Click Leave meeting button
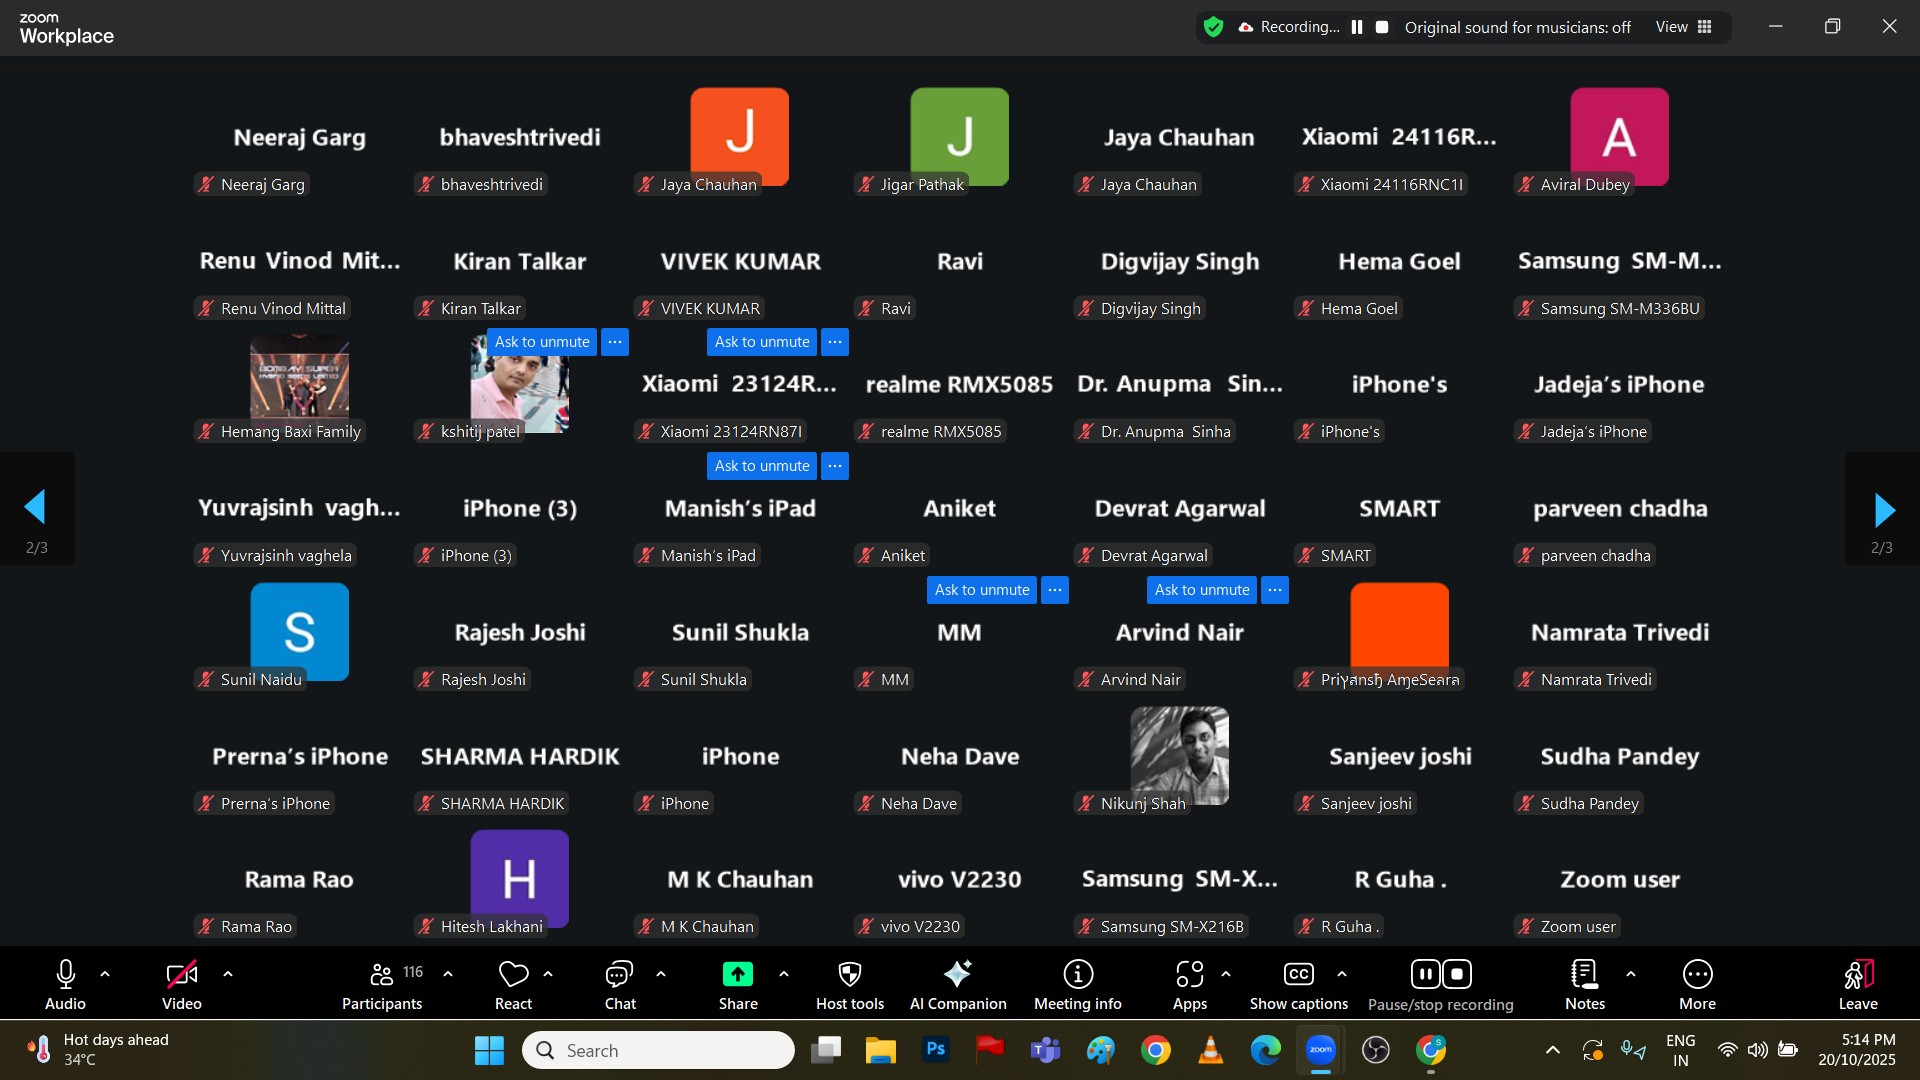The width and height of the screenshot is (1920, 1080). click(x=1857, y=975)
